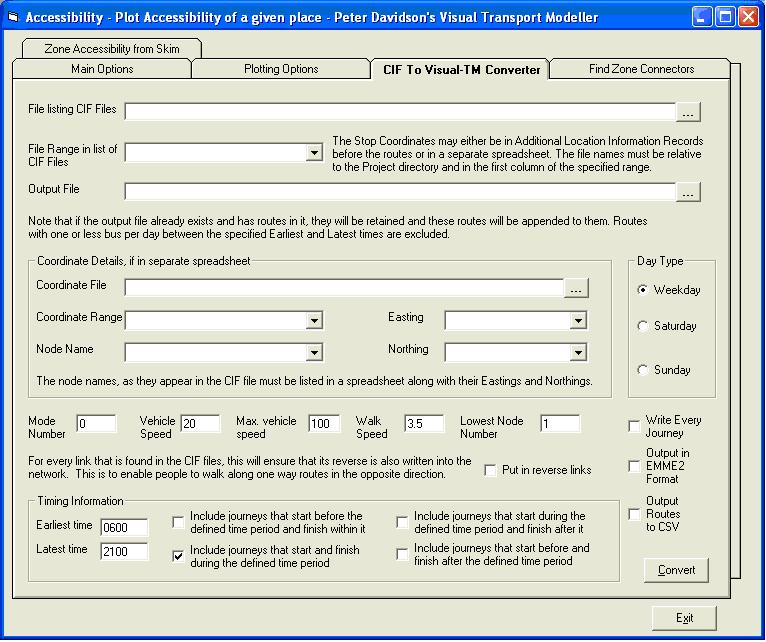The width and height of the screenshot is (766, 642).
Task: Open the Coordinate Range dropdown
Action: click(314, 321)
